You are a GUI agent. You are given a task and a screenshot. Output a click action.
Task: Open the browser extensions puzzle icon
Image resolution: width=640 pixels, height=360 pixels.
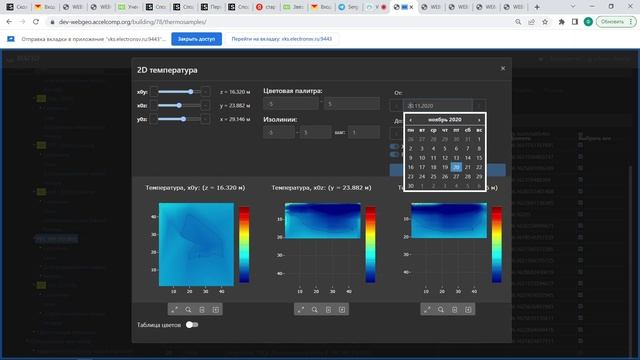coord(562,22)
